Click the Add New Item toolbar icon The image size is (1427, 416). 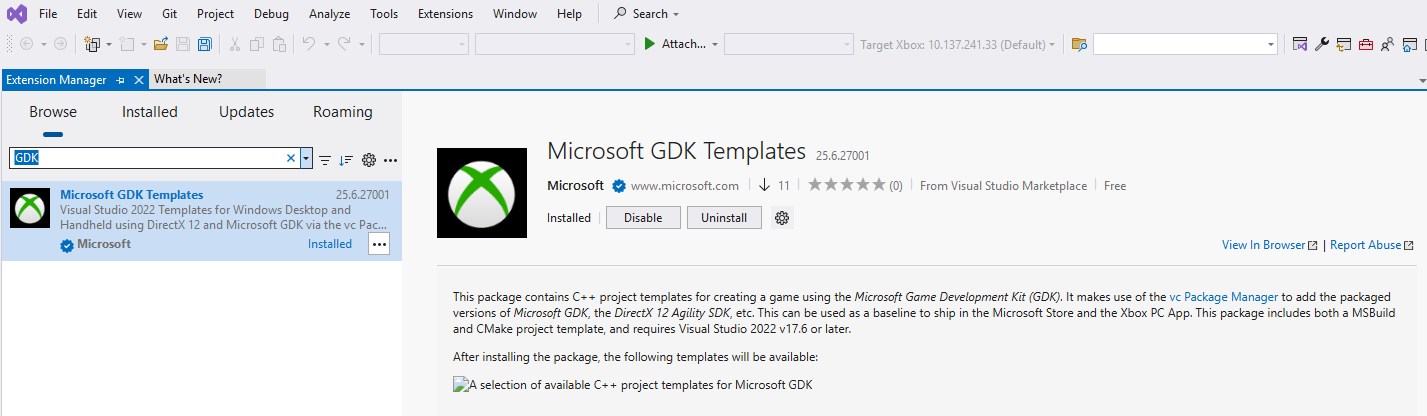[127, 44]
